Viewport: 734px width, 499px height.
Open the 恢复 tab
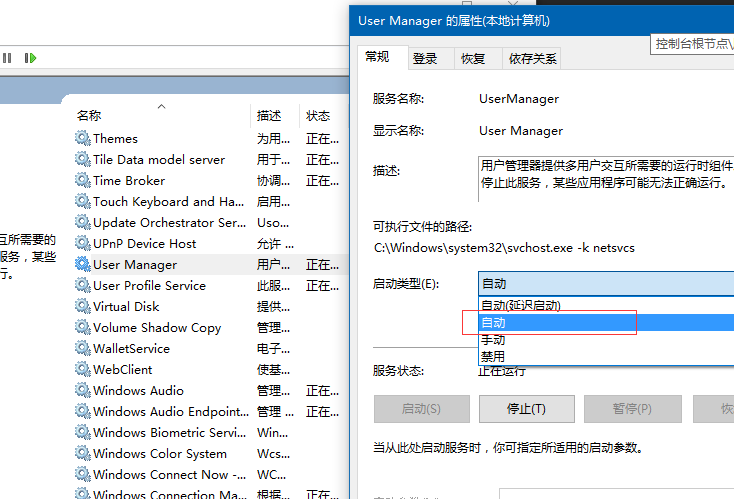[473, 59]
